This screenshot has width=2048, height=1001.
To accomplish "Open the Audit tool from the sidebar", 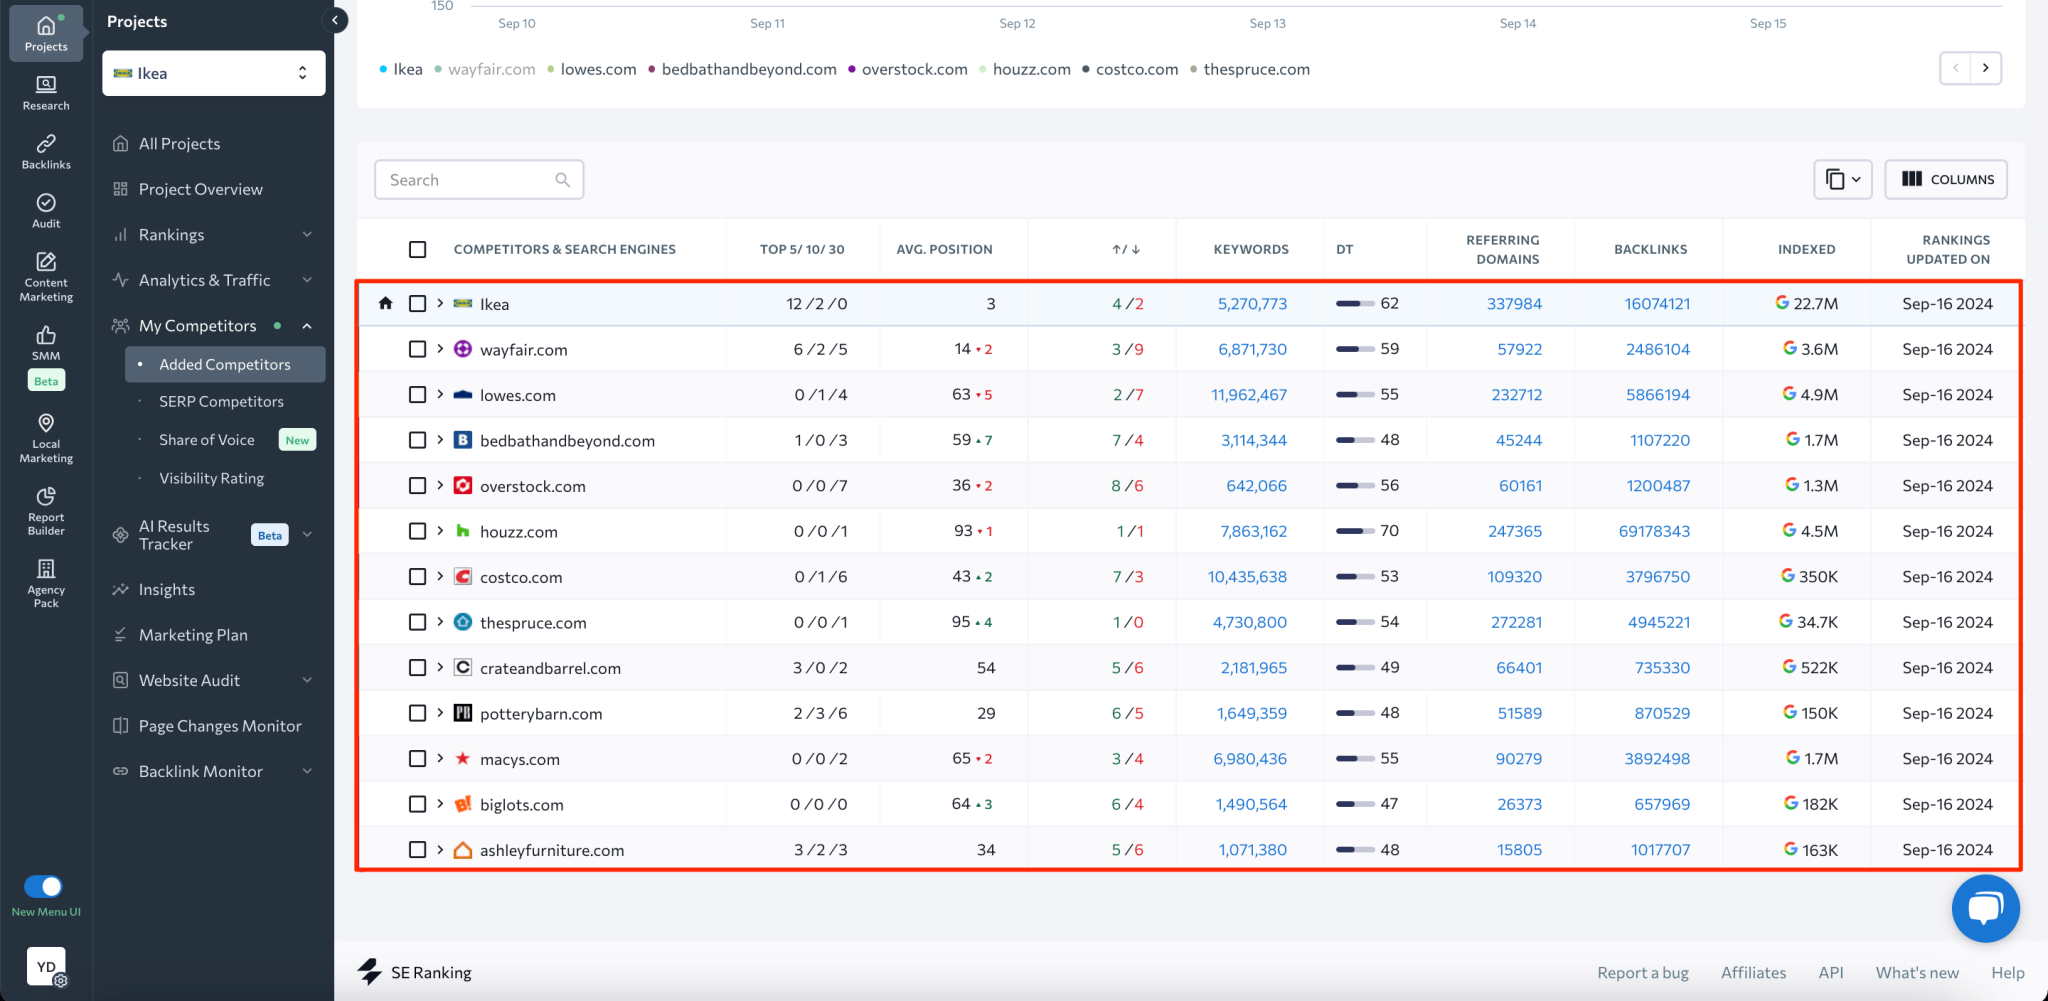I will (45, 210).
